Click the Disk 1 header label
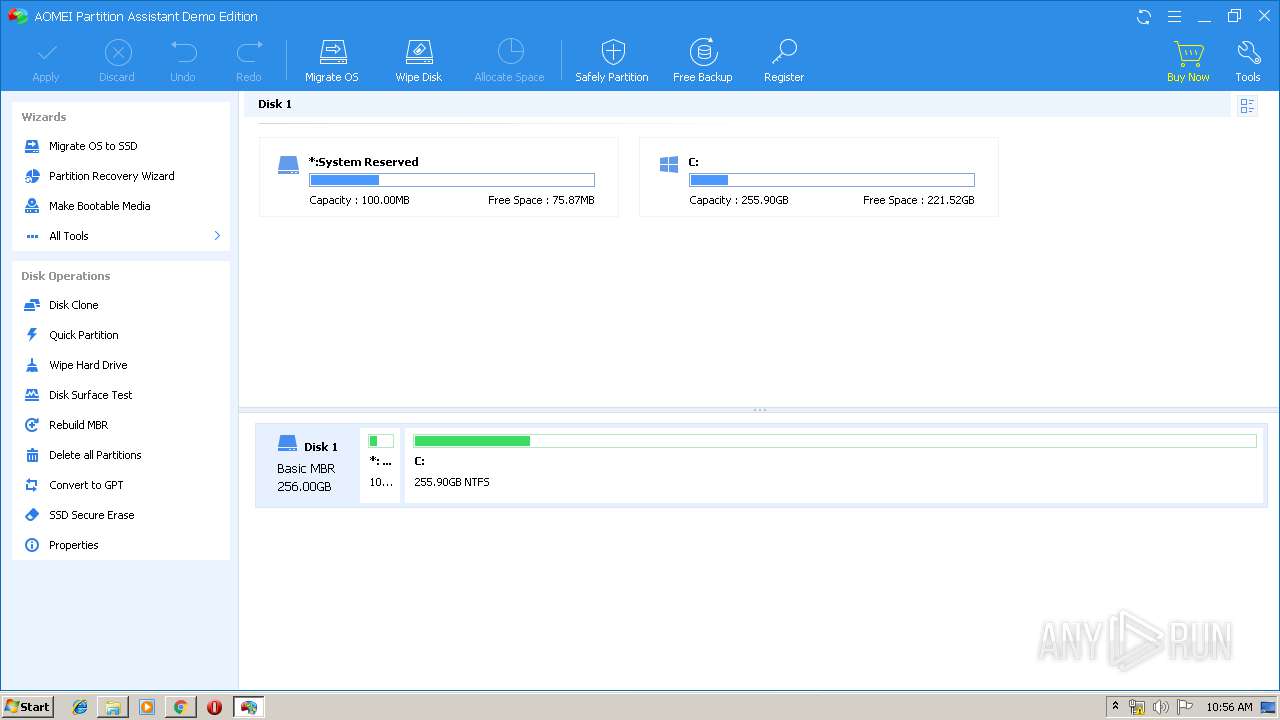 coord(275,104)
